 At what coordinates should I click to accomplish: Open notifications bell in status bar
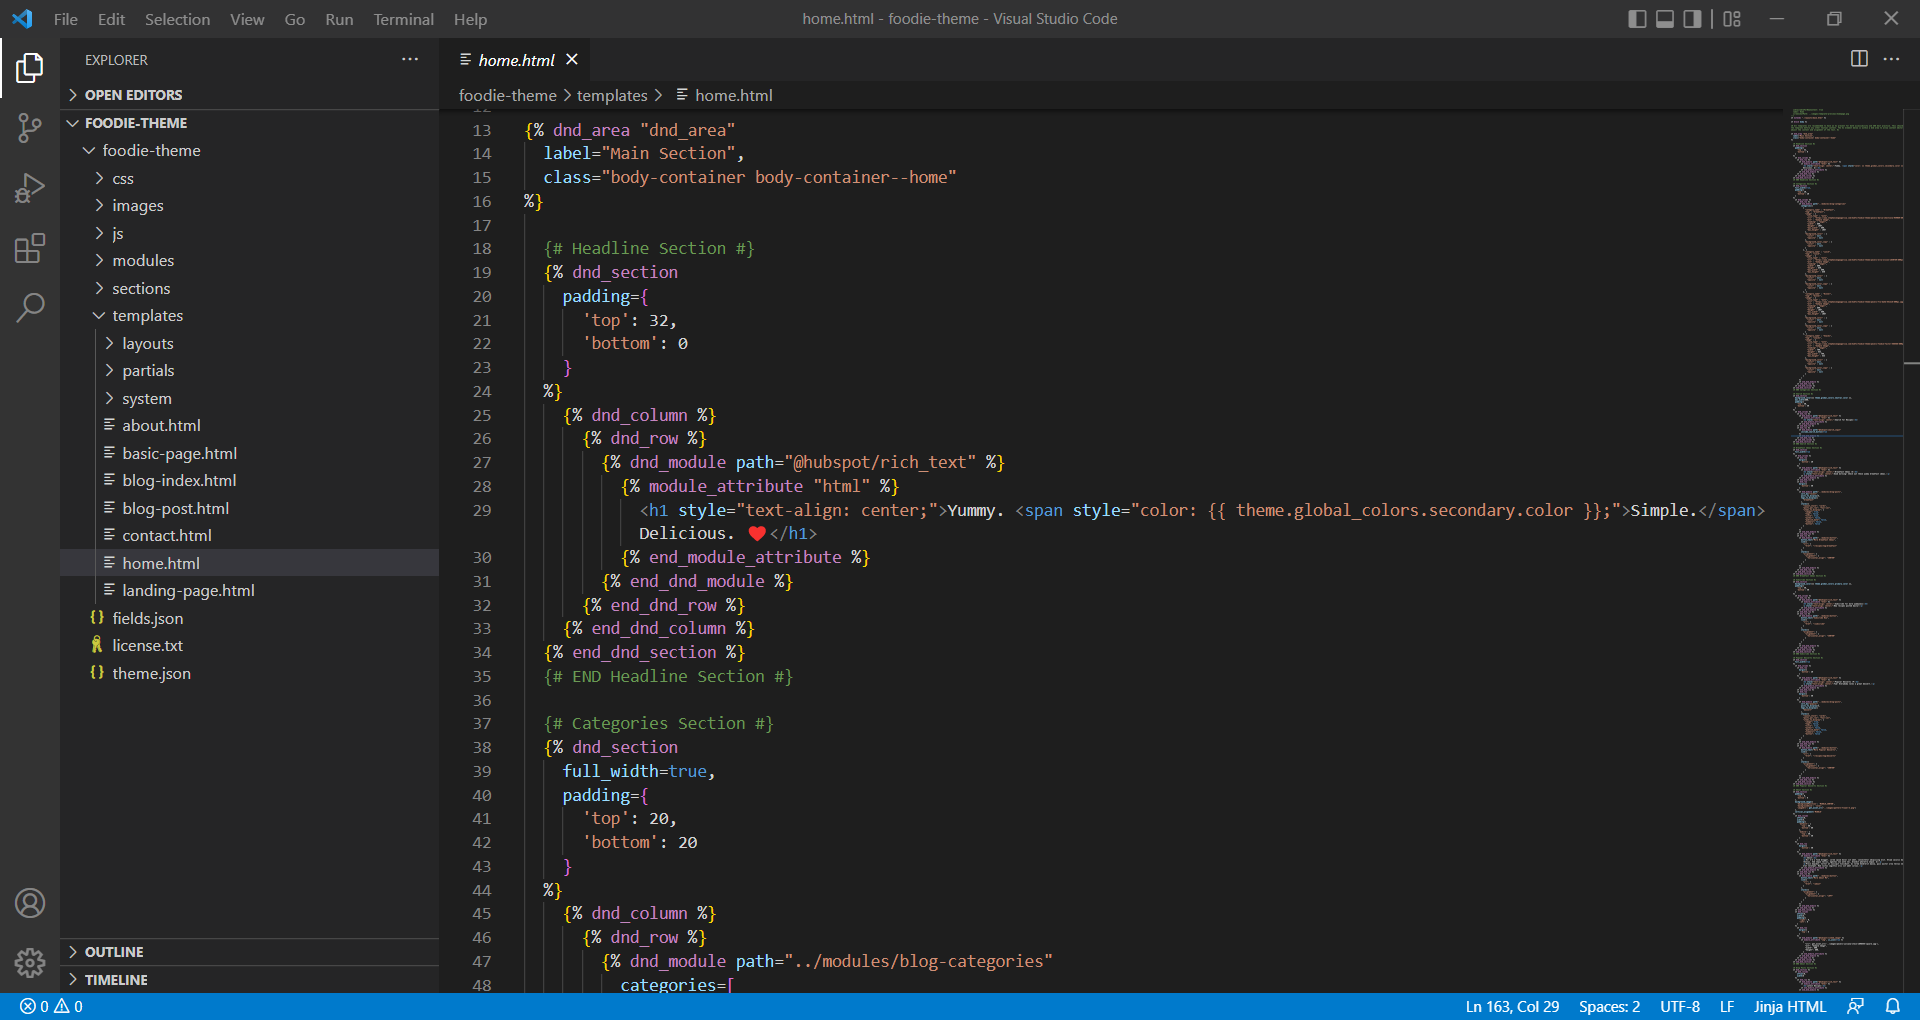point(1893,1007)
